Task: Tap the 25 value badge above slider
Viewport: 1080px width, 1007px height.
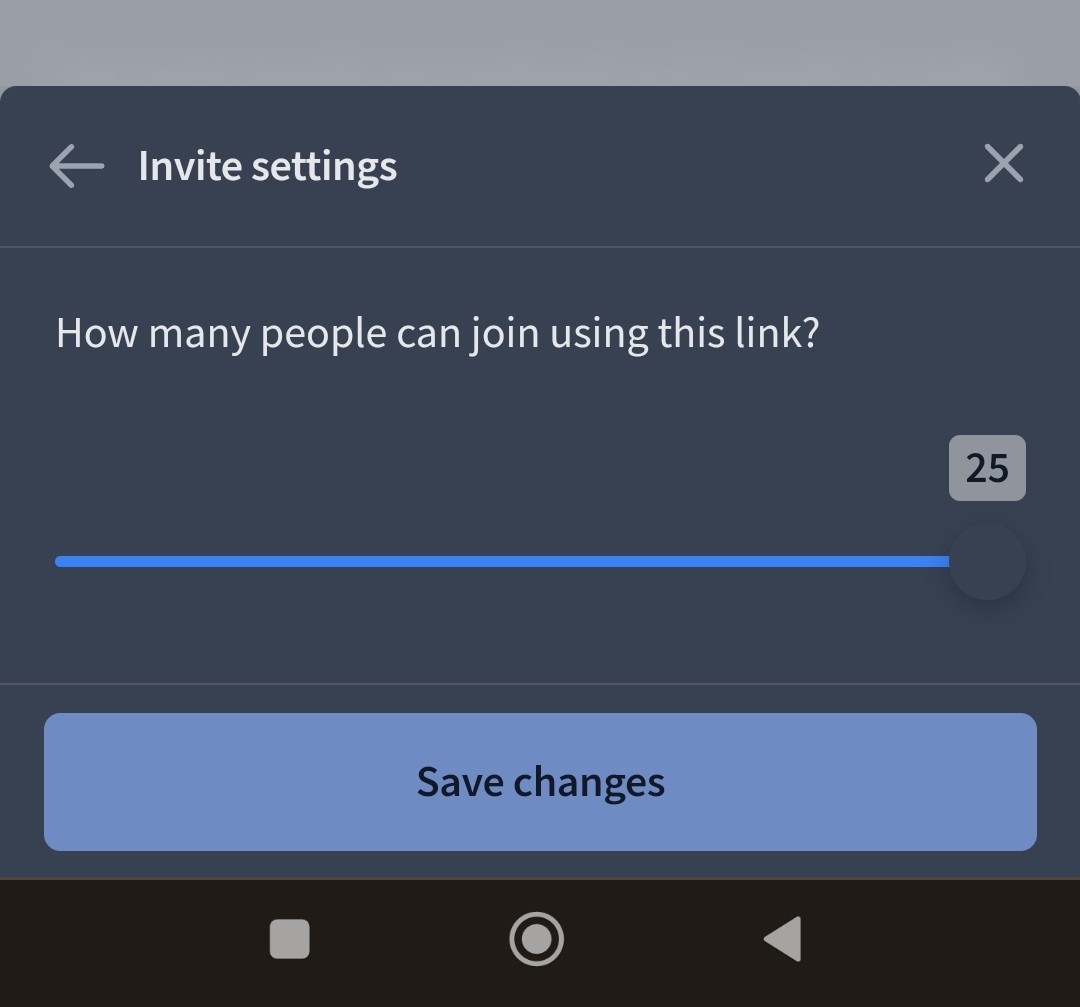Action: 987,468
